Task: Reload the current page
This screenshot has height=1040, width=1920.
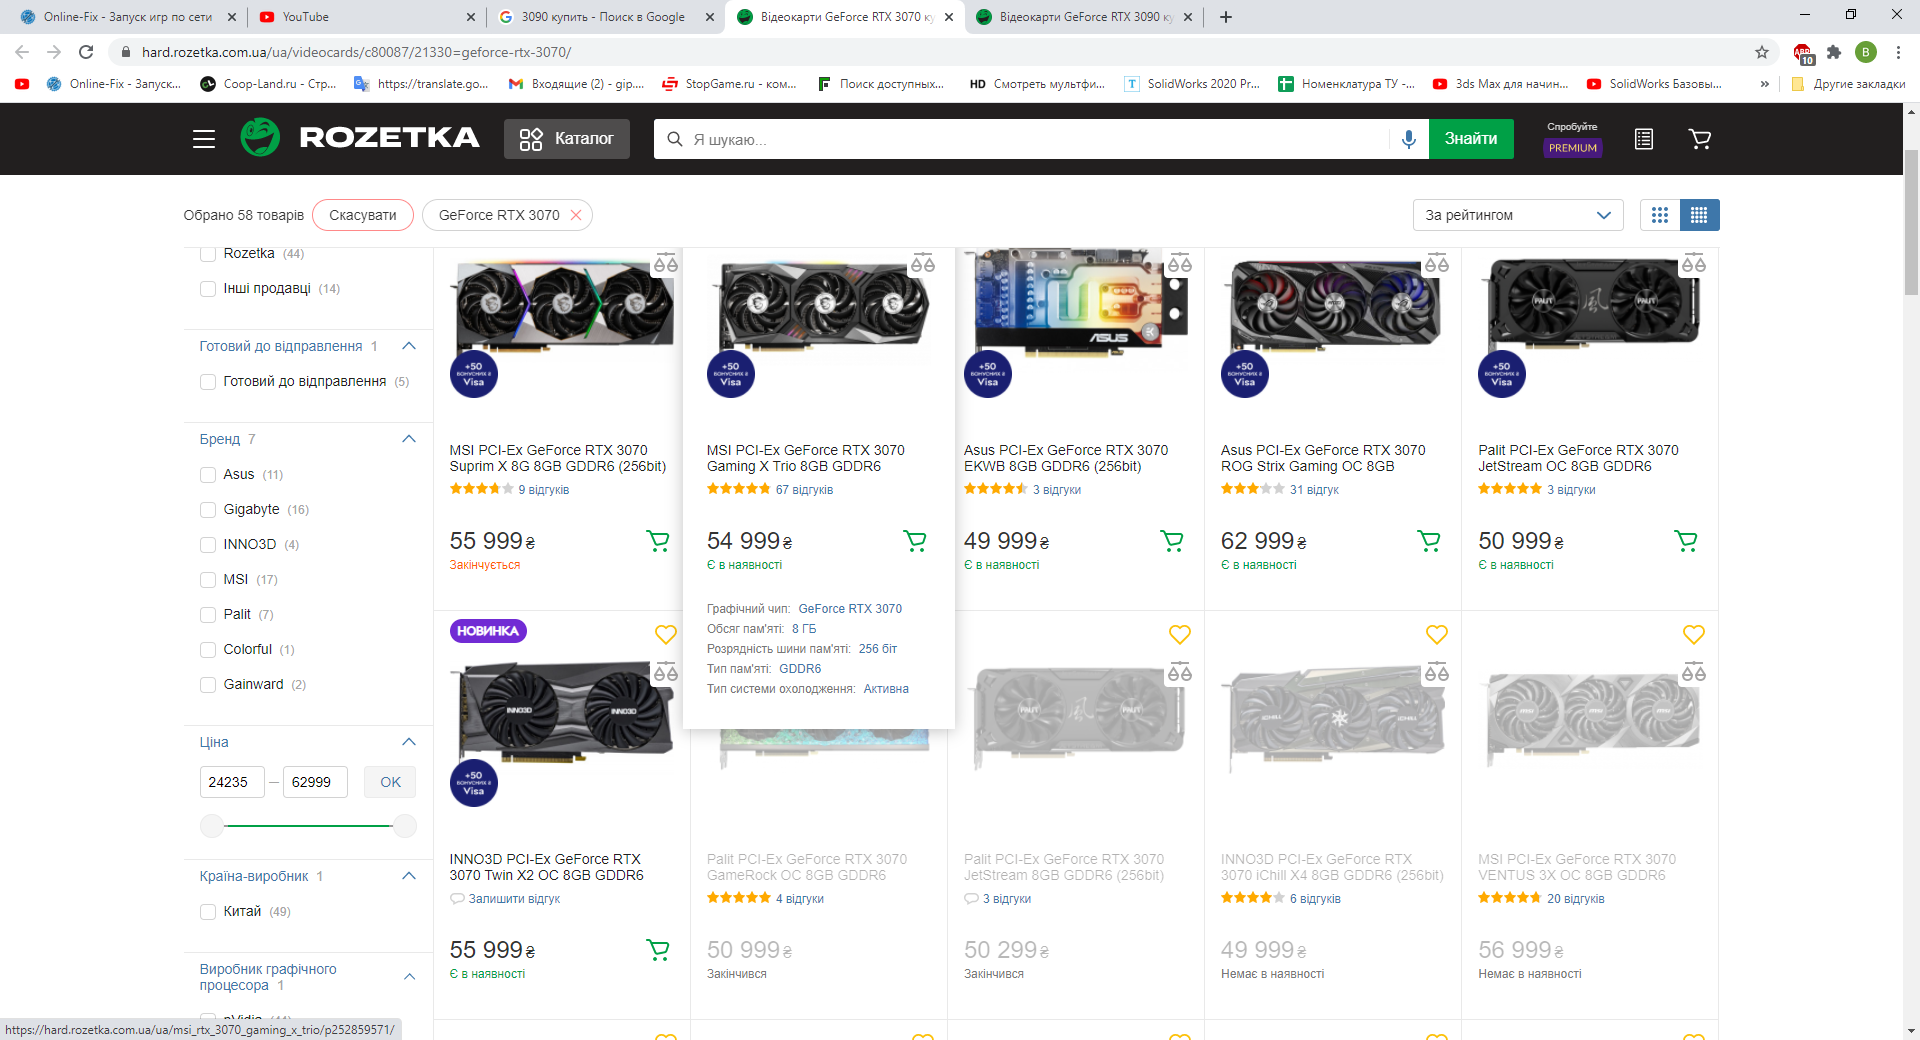Action: pyautogui.click(x=86, y=52)
